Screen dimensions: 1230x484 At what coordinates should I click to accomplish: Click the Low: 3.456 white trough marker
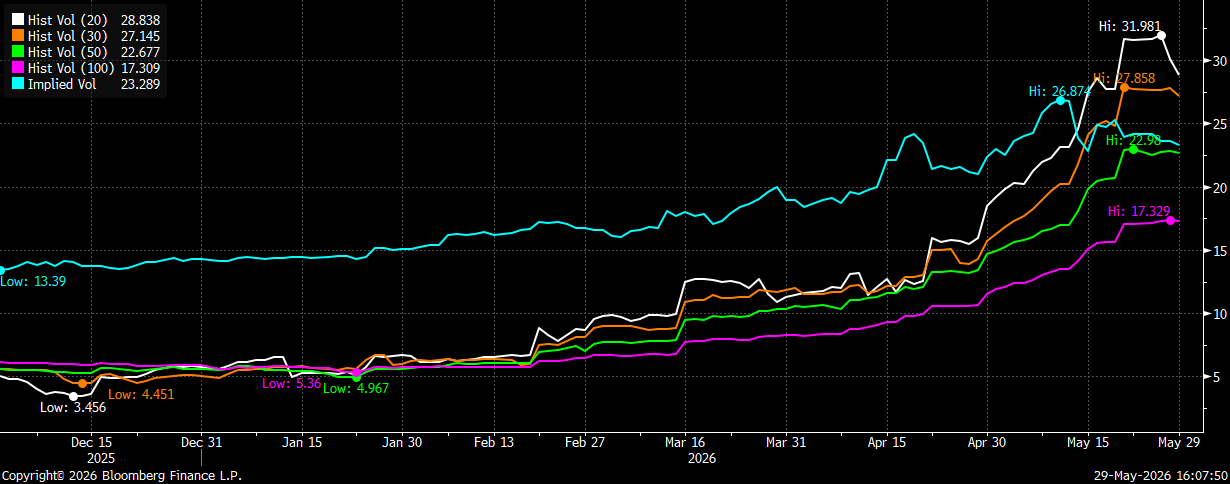(x=73, y=396)
